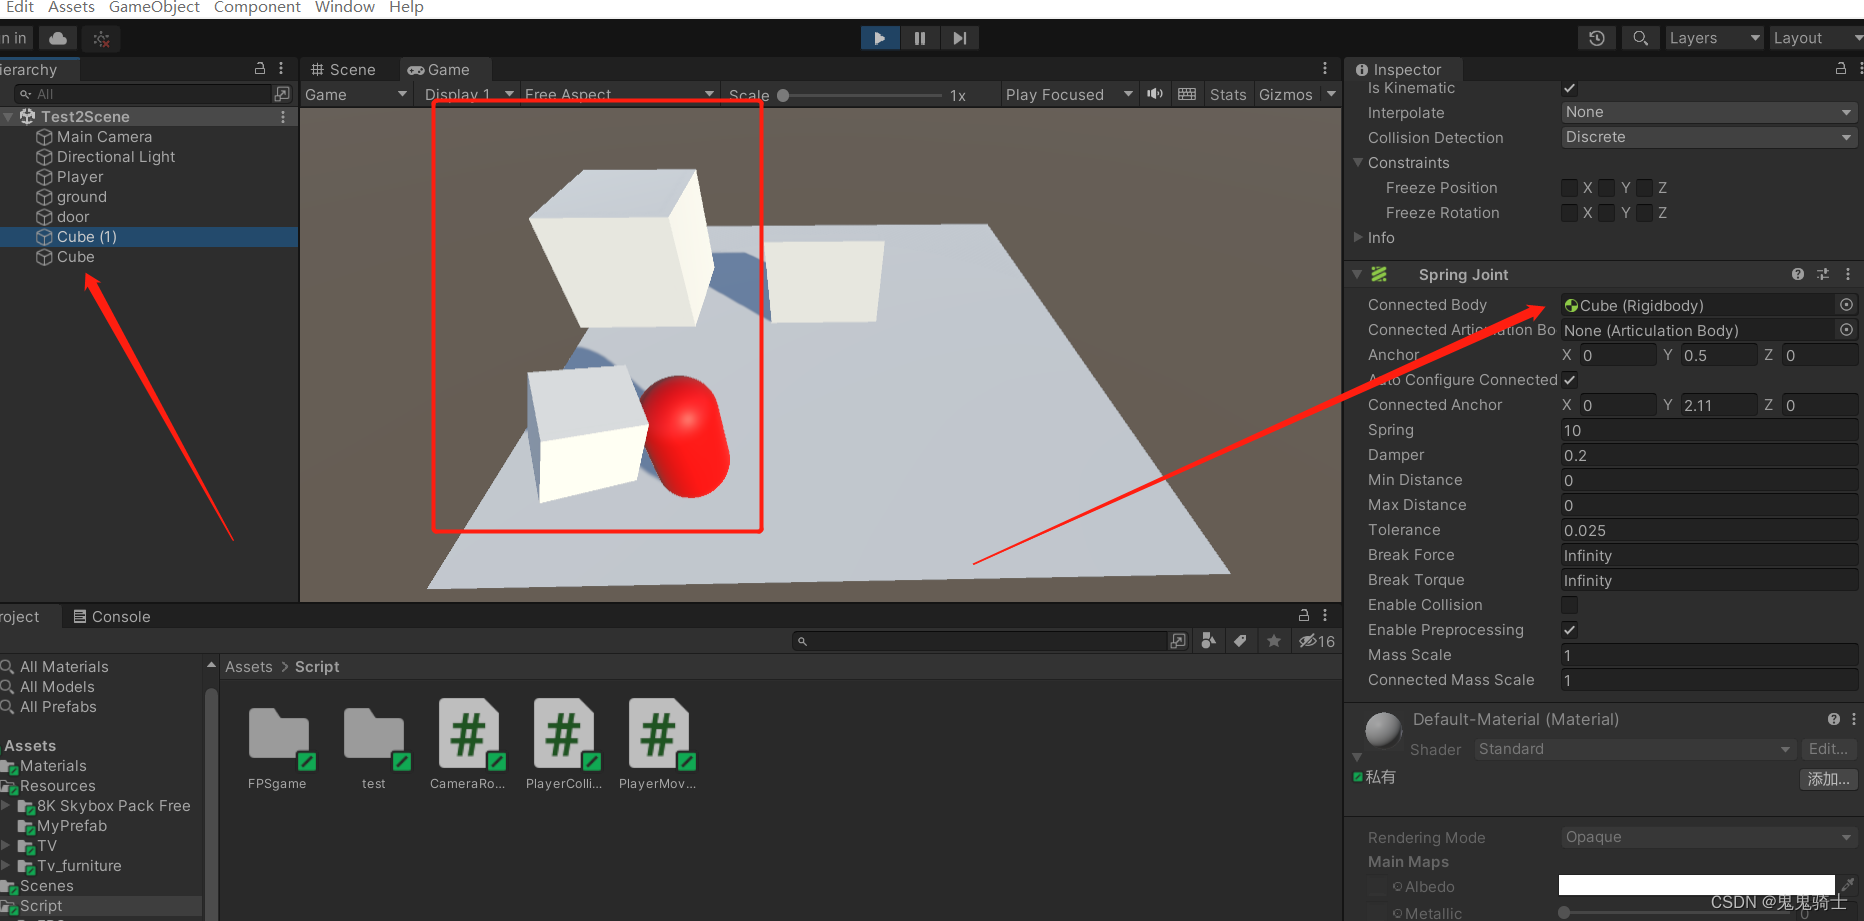1864x921 pixels.
Task: Open the Spring Joint help documentation icon
Action: (1797, 274)
